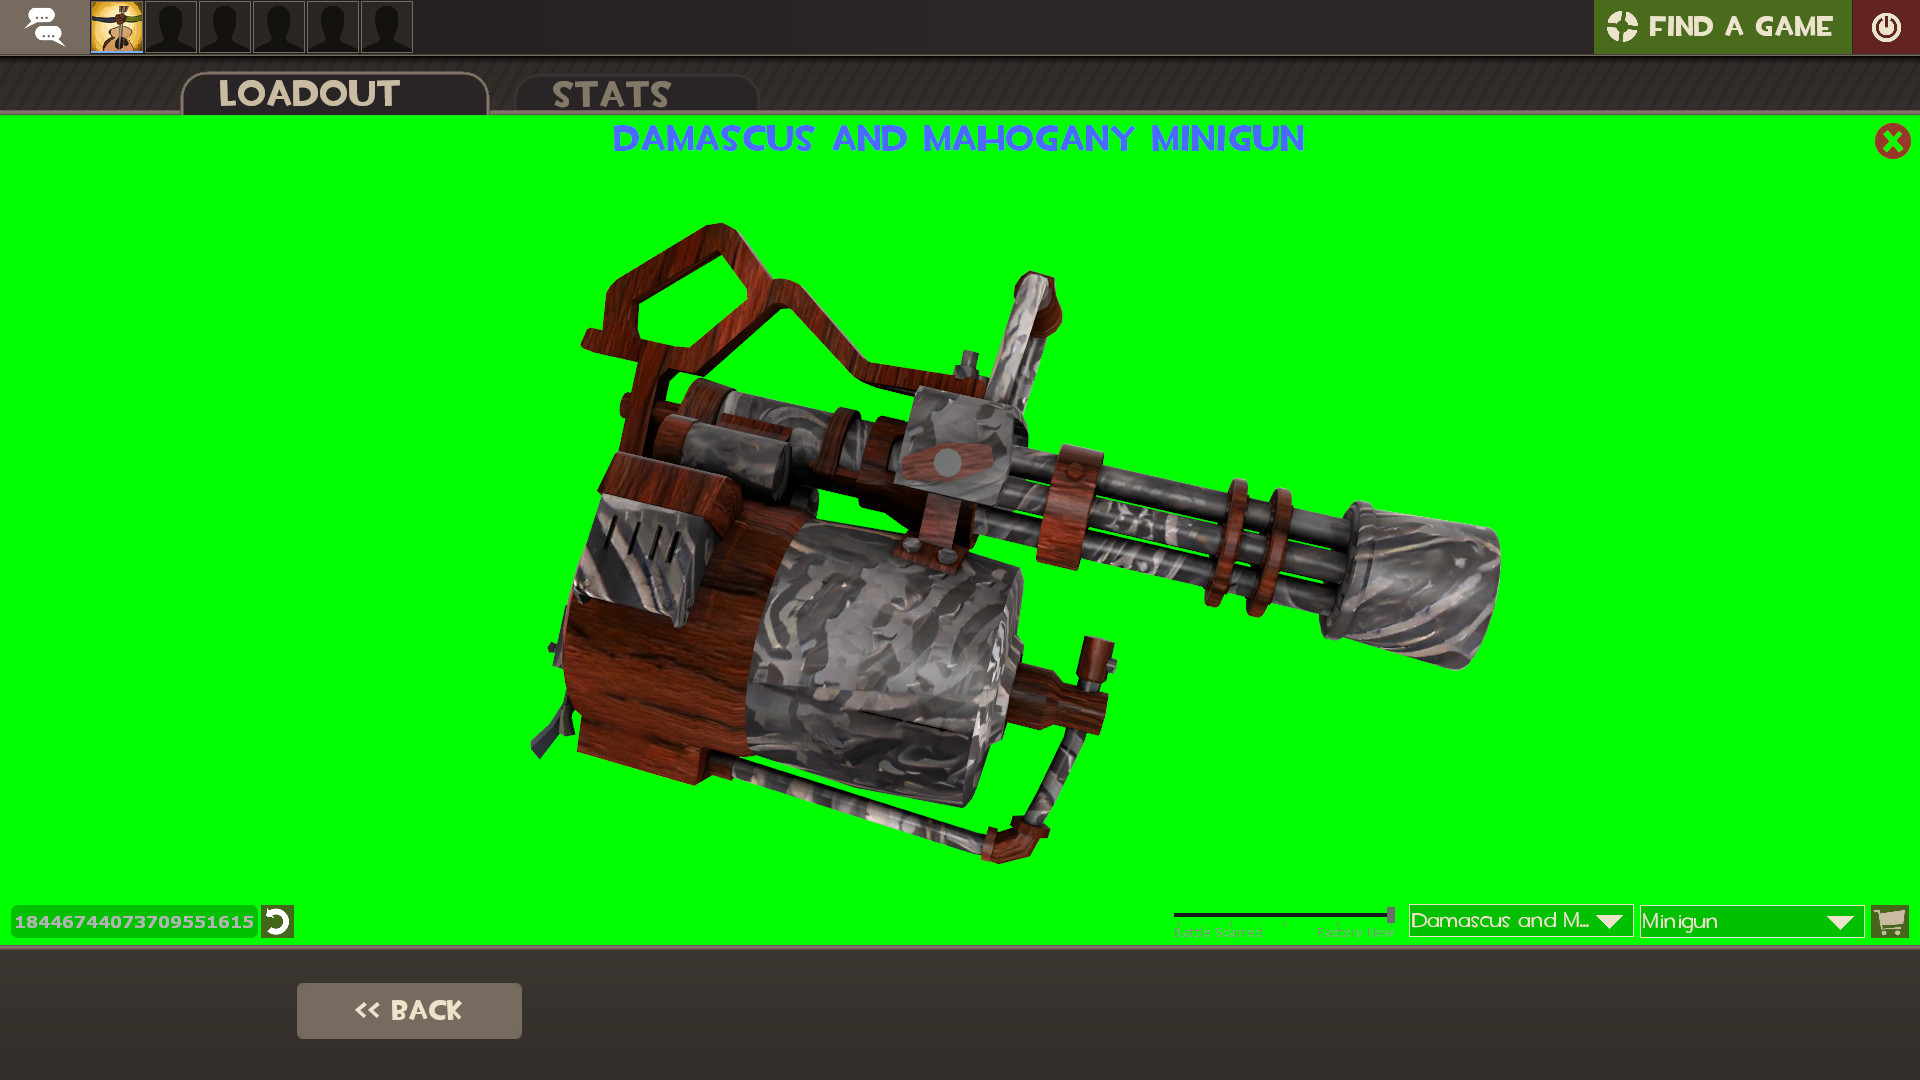1920x1080 pixels.
Task: Click the first empty teammate avatar slot
Action: point(171,27)
